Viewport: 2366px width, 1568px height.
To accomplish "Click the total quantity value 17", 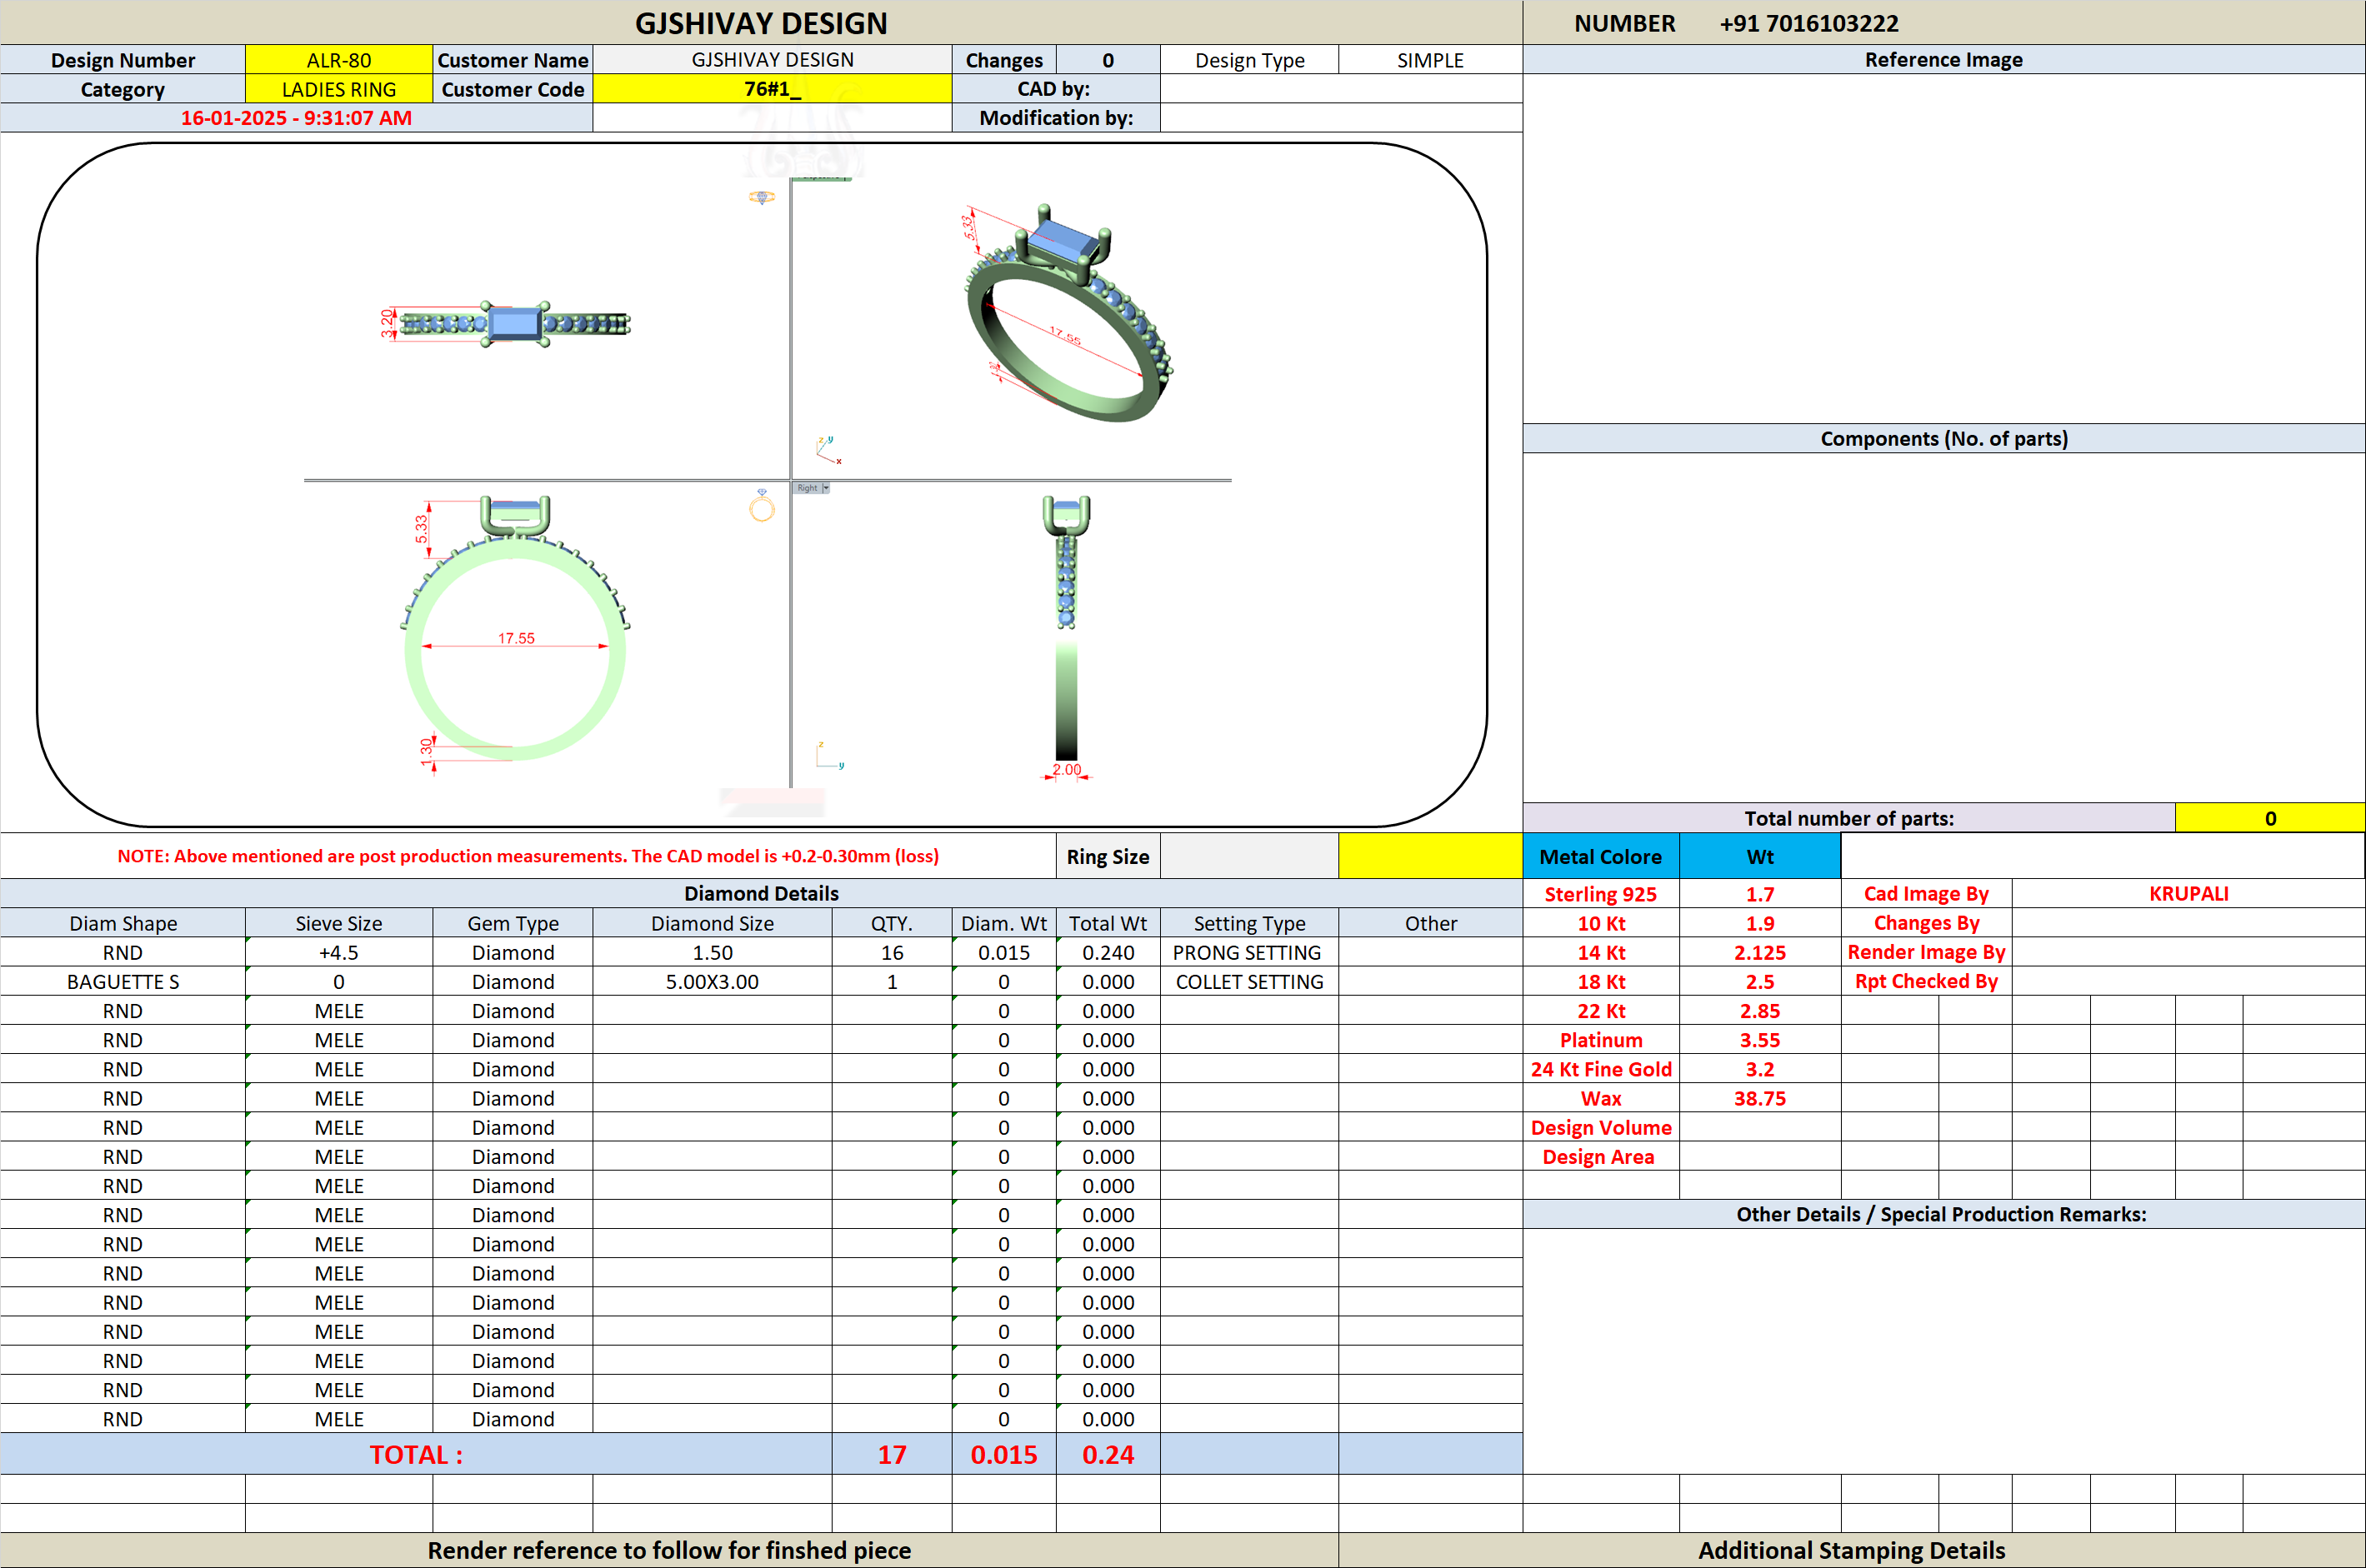I will (x=892, y=1454).
